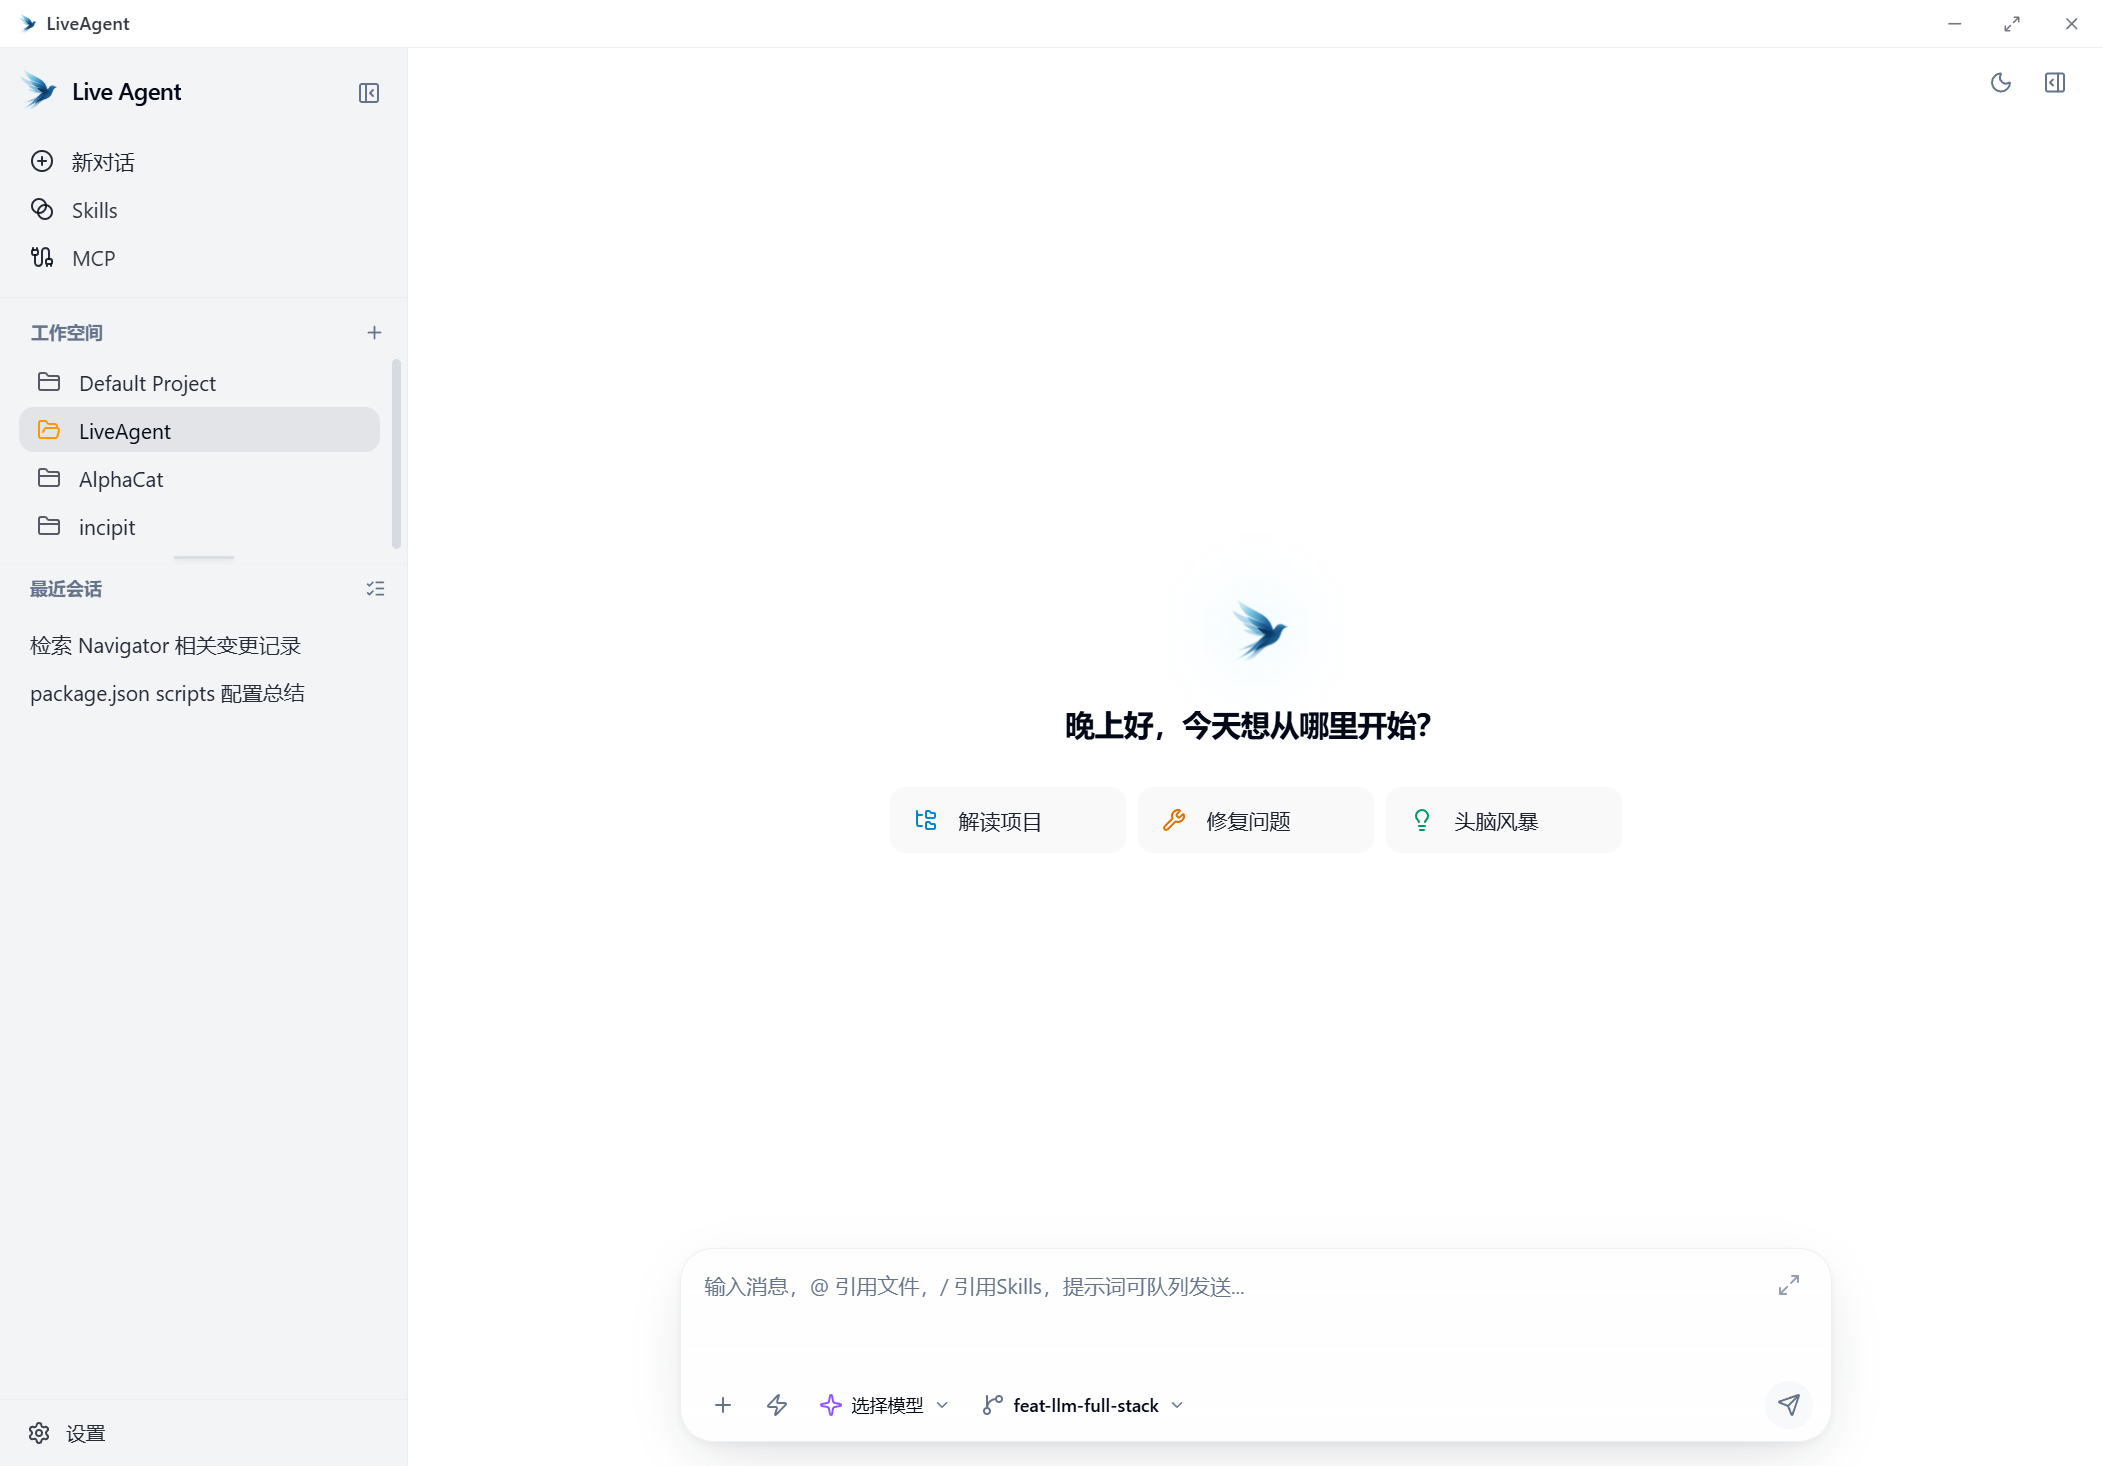
Task: Open the MCP connector icon
Action: coord(42,257)
